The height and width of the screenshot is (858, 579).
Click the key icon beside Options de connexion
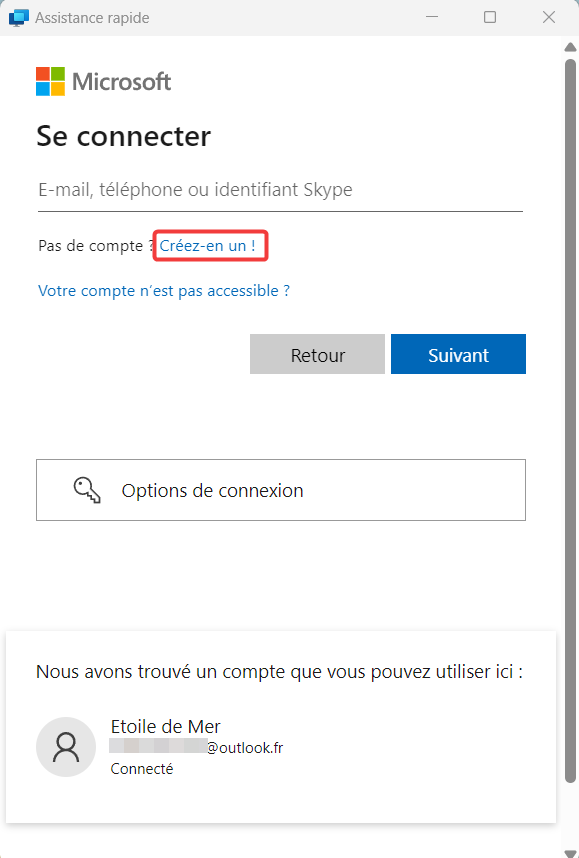pos(87,490)
